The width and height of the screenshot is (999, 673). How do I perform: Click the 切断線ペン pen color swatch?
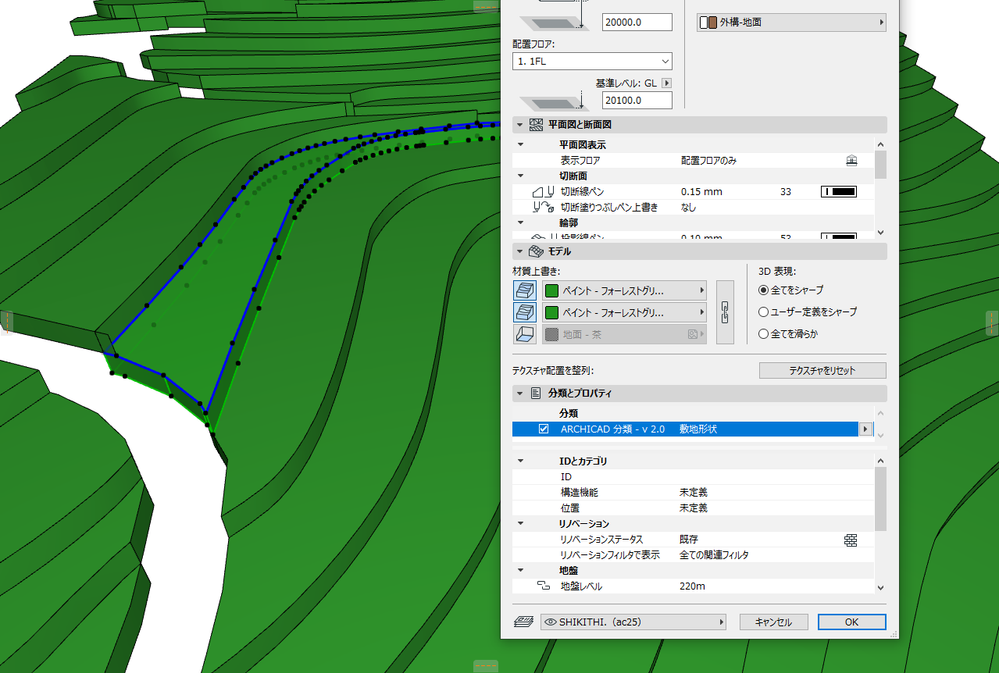coord(838,191)
